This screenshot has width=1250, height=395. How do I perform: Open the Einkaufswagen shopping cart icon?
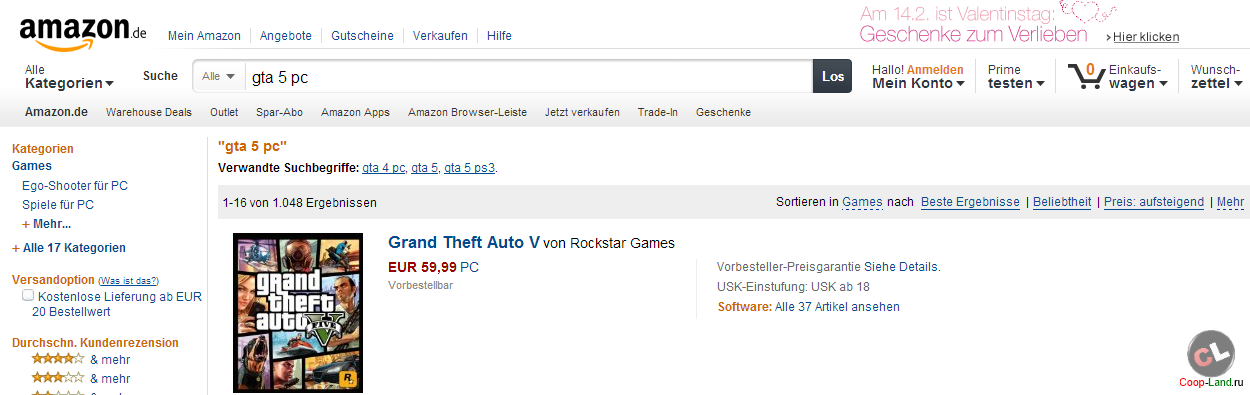tap(1084, 76)
